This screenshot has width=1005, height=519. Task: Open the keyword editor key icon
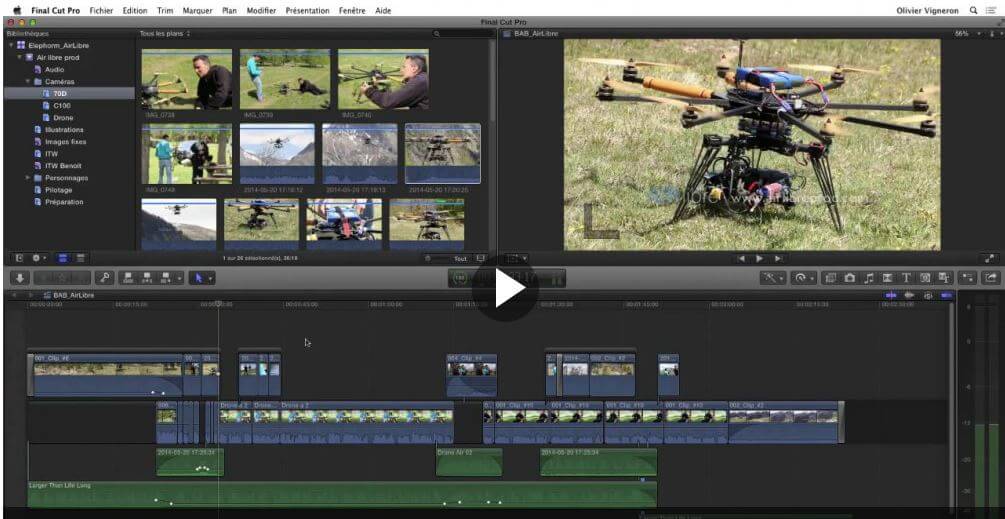click(x=104, y=277)
